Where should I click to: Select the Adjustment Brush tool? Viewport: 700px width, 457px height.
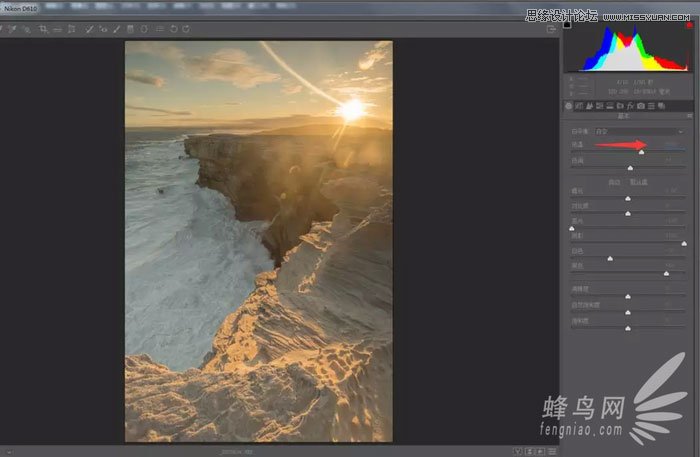point(117,30)
